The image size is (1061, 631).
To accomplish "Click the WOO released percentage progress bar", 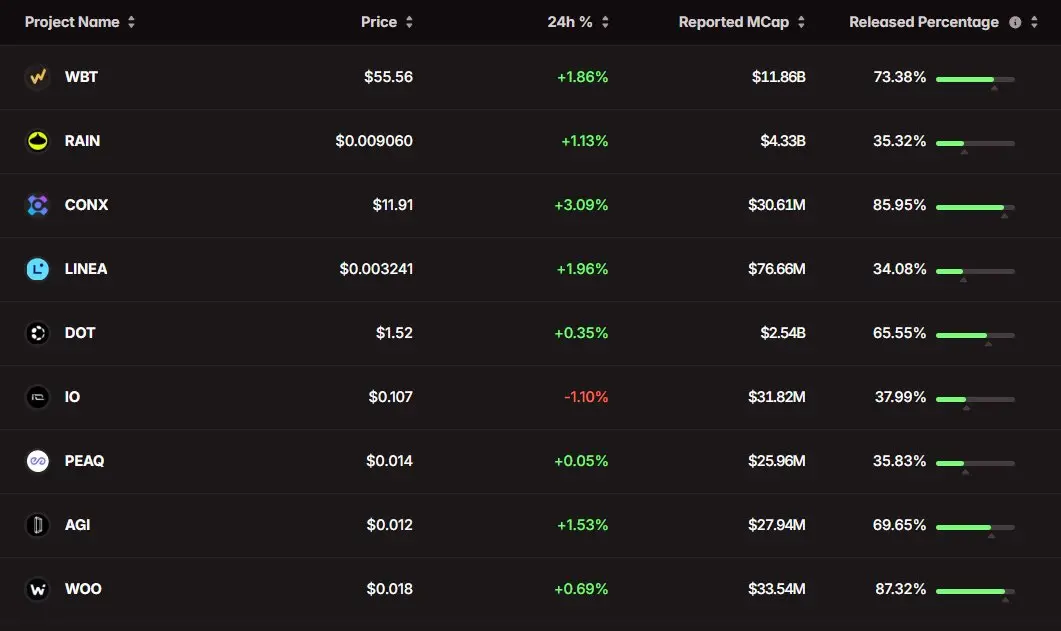I will 975,591.
